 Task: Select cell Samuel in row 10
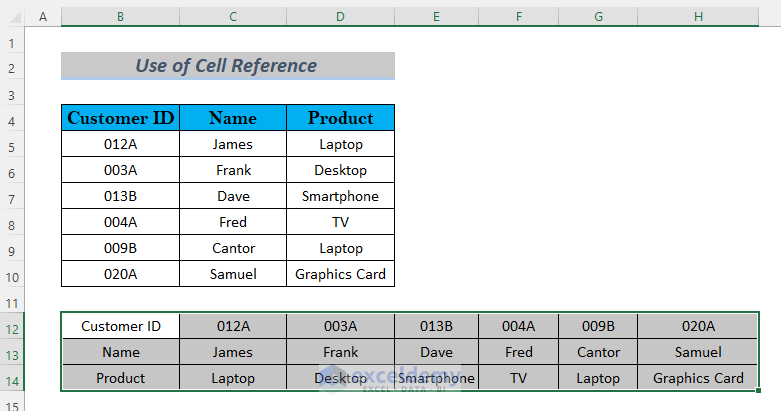(233, 274)
